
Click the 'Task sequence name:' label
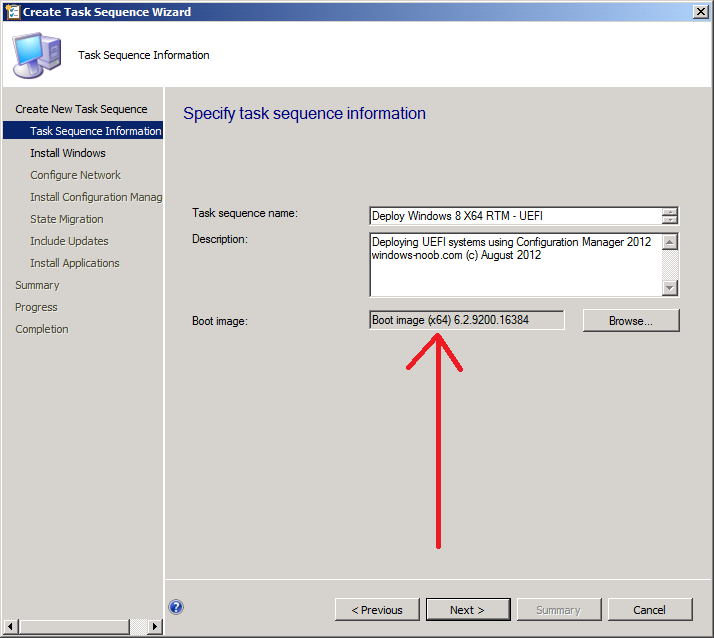245,213
